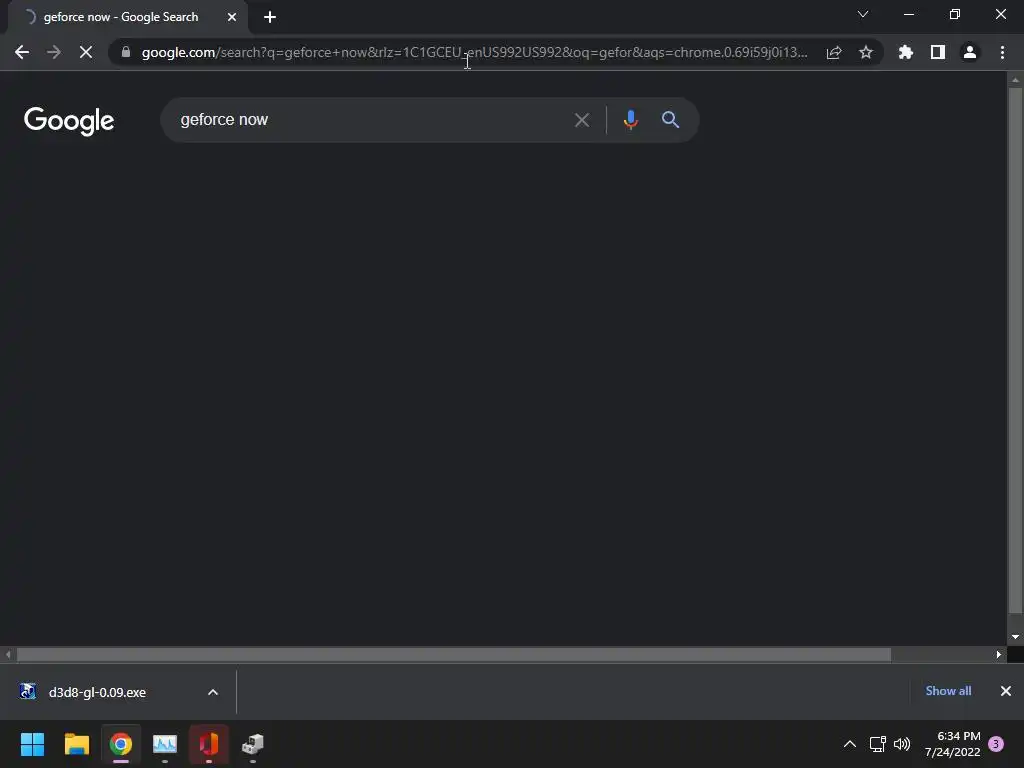
Task: View site information via lock icon
Action: (x=125, y=52)
